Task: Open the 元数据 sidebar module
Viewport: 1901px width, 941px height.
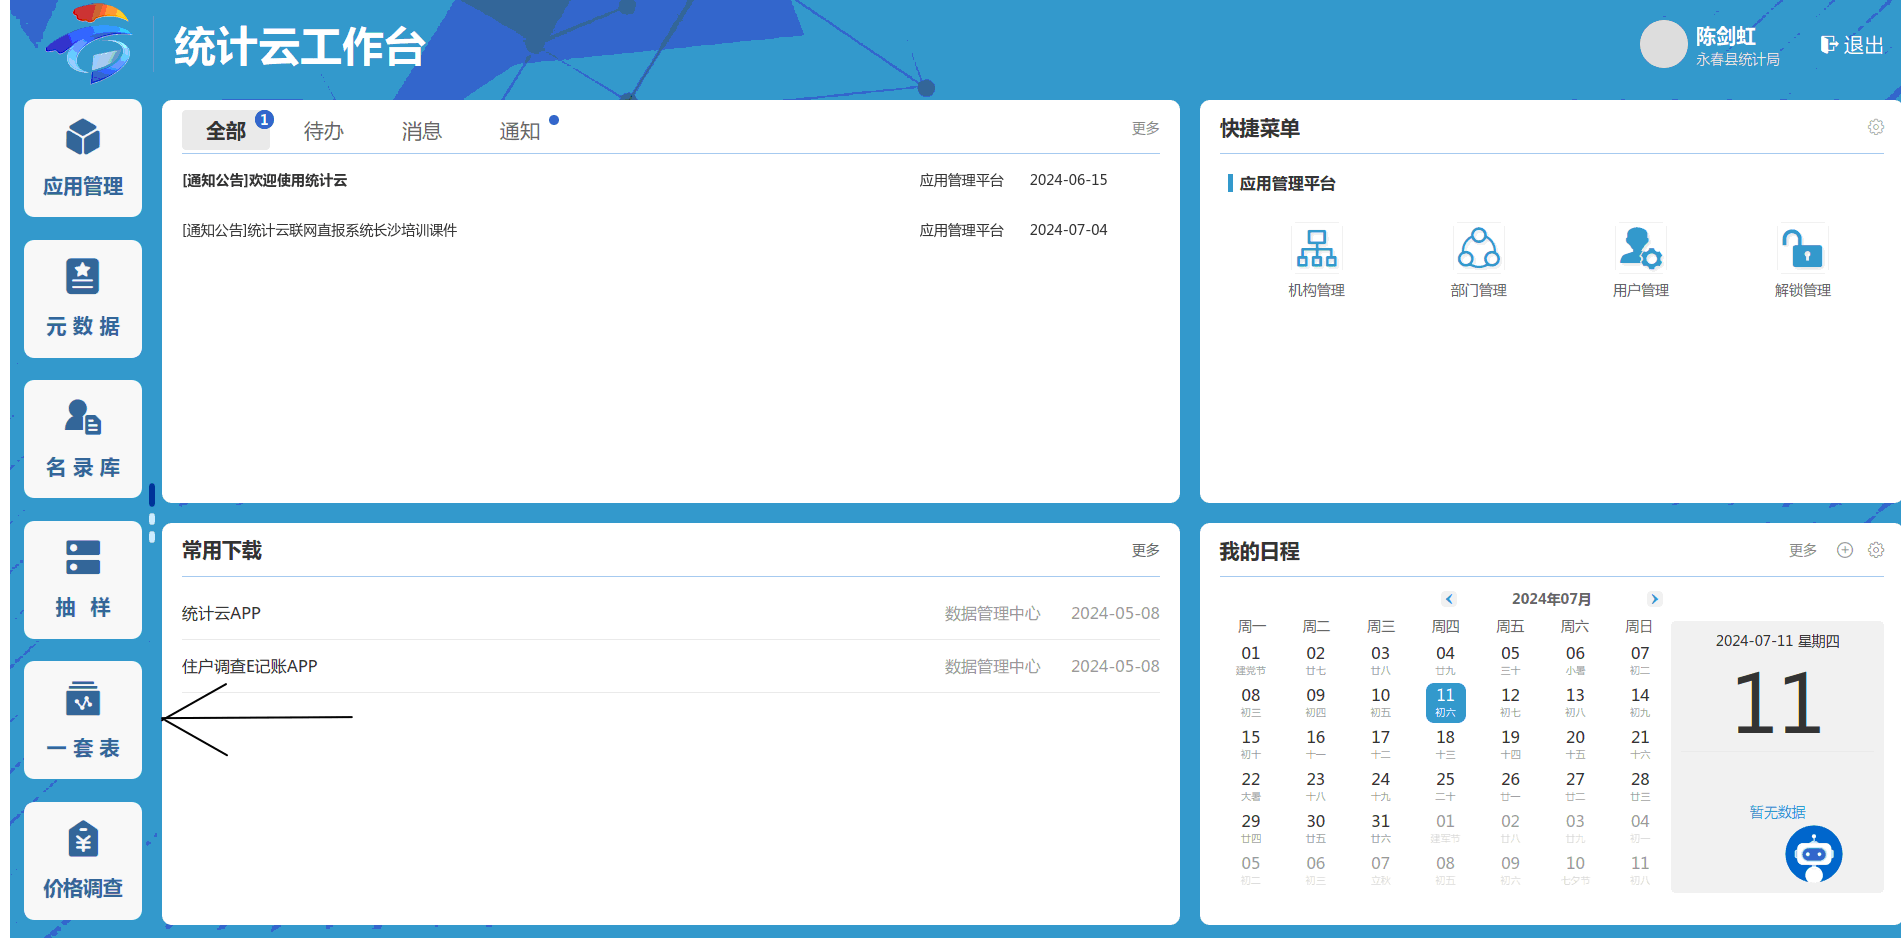Action: [83, 299]
